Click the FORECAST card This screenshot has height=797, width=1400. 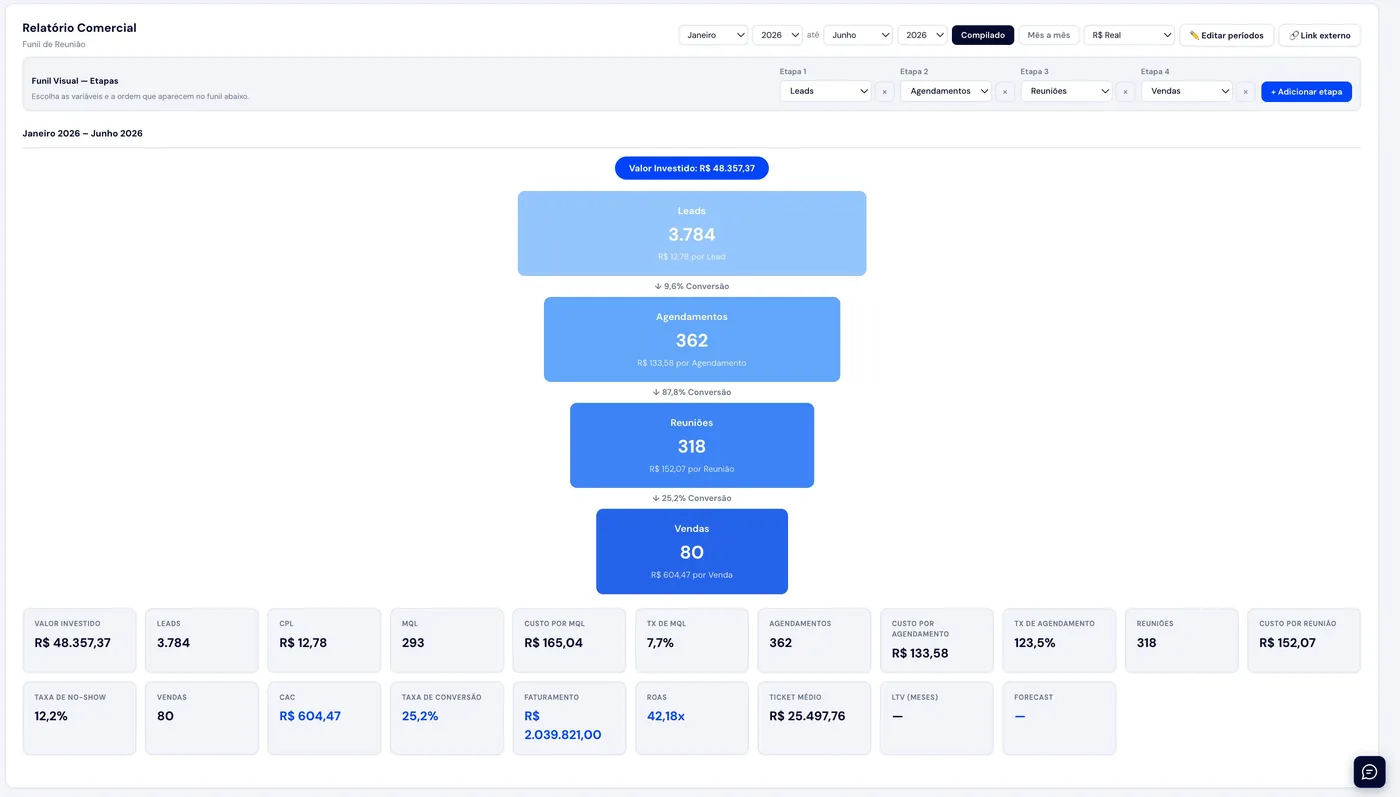pos(1059,718)
